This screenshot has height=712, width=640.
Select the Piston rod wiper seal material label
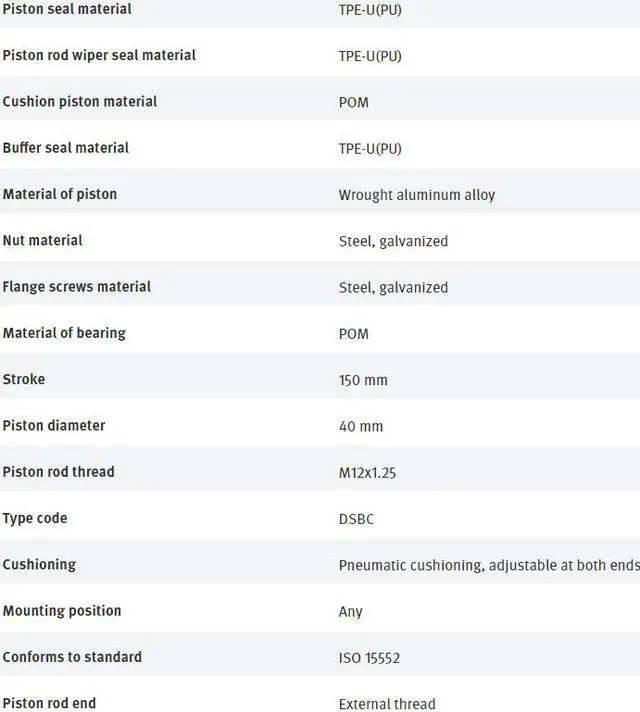click(99, 55)
